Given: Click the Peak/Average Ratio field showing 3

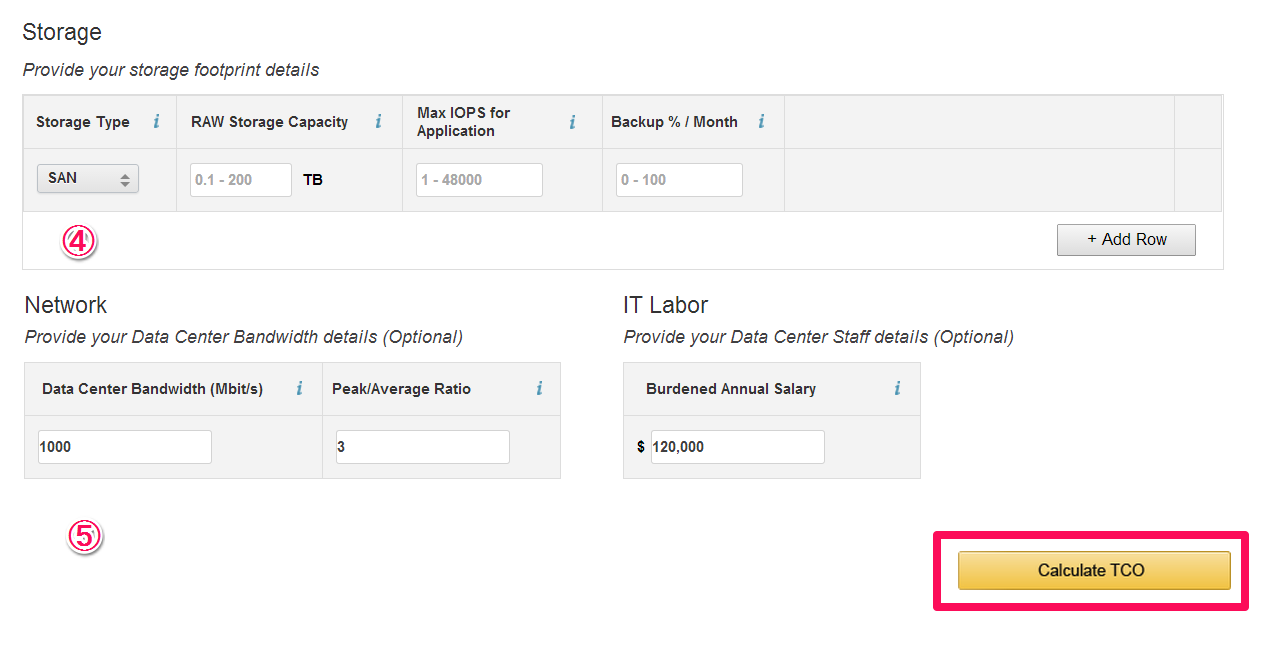Looking at the screenshot, I should point(422,446).
